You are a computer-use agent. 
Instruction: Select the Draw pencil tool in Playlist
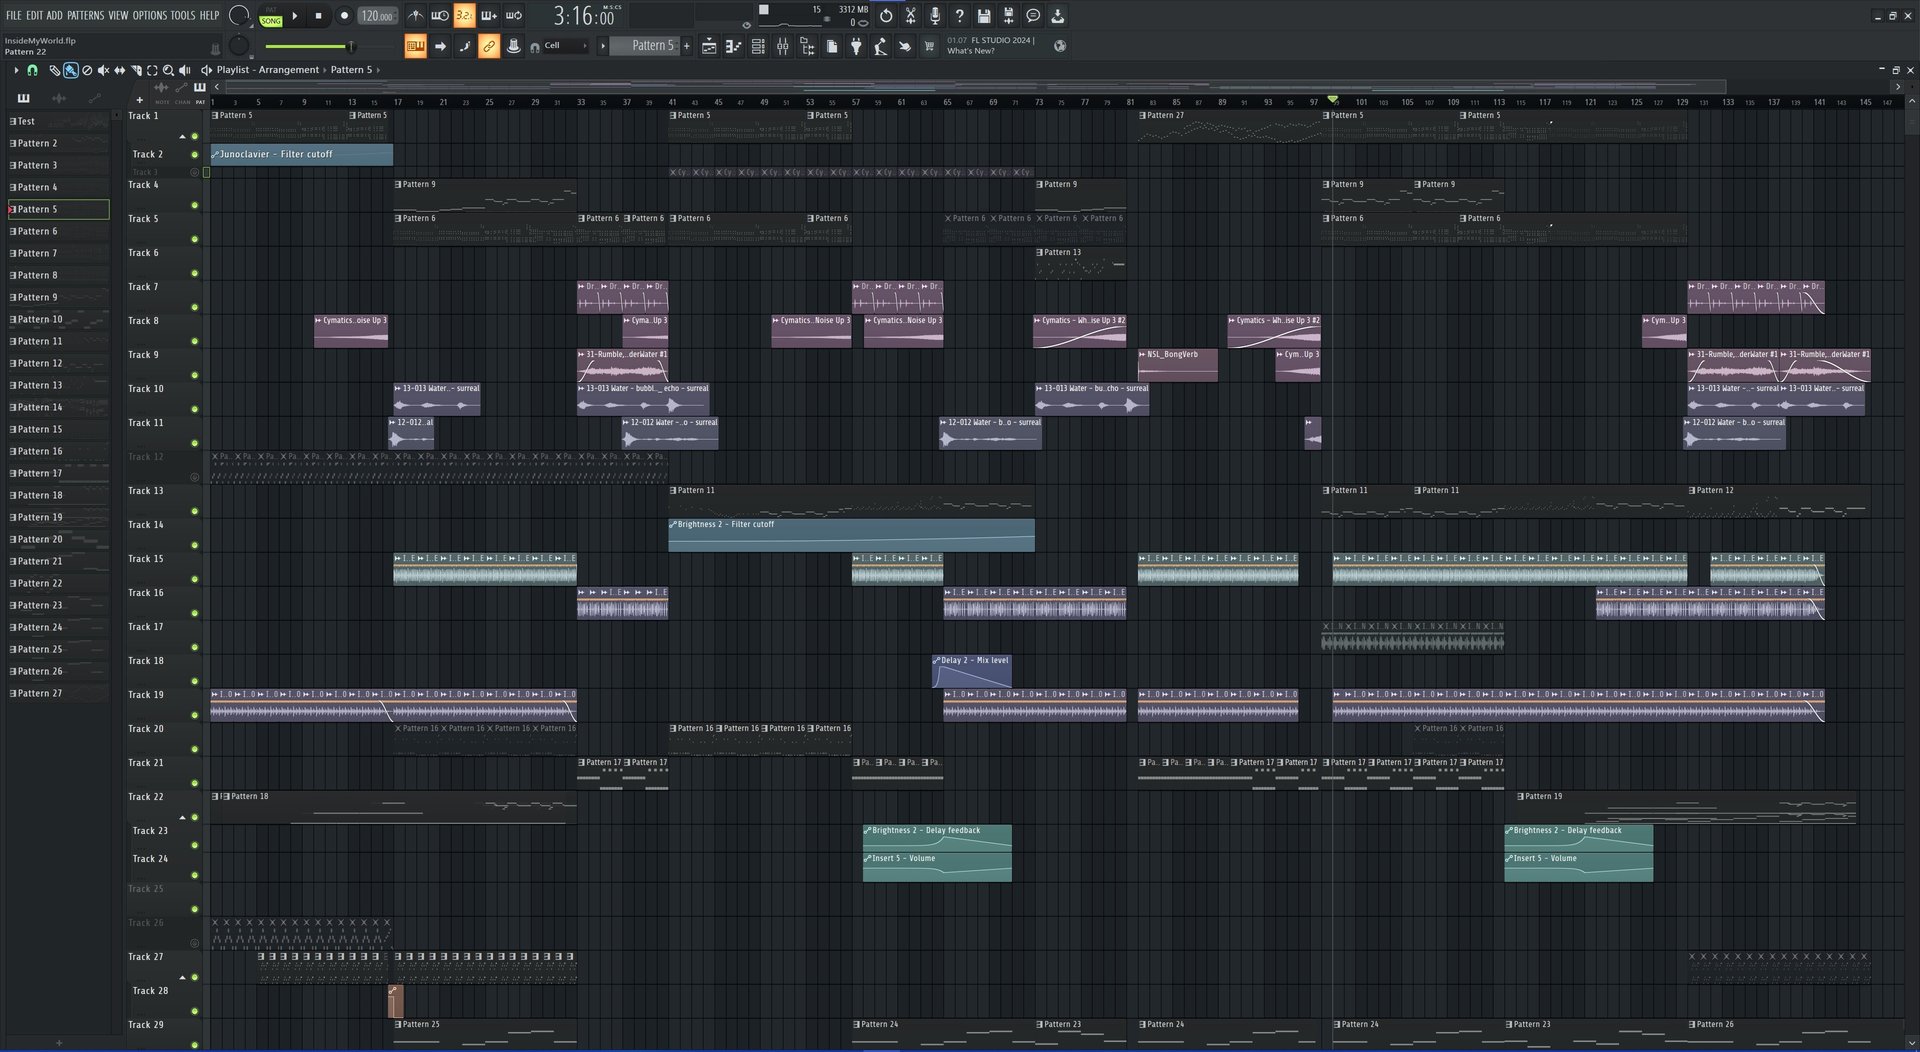(55, 70)
